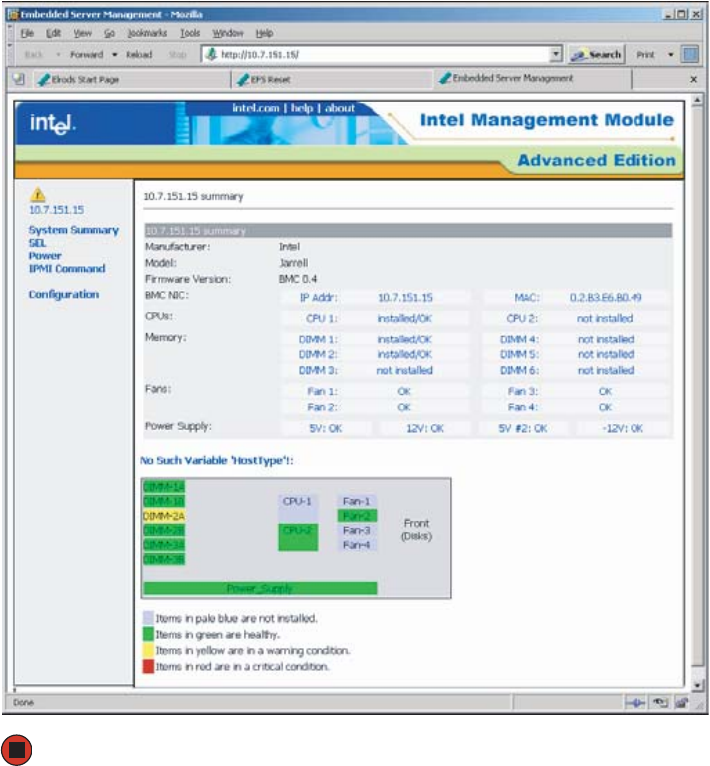Reload the current page

point(139,55)
